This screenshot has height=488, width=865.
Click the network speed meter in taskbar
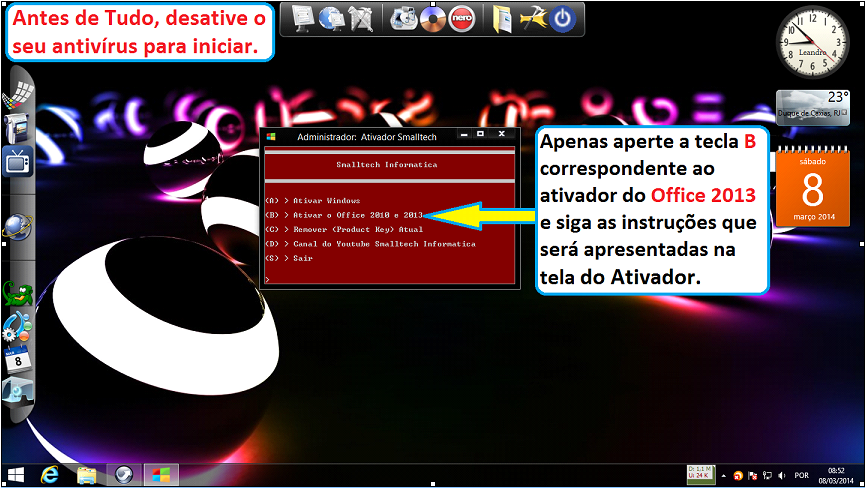click(x=701, y=475)
